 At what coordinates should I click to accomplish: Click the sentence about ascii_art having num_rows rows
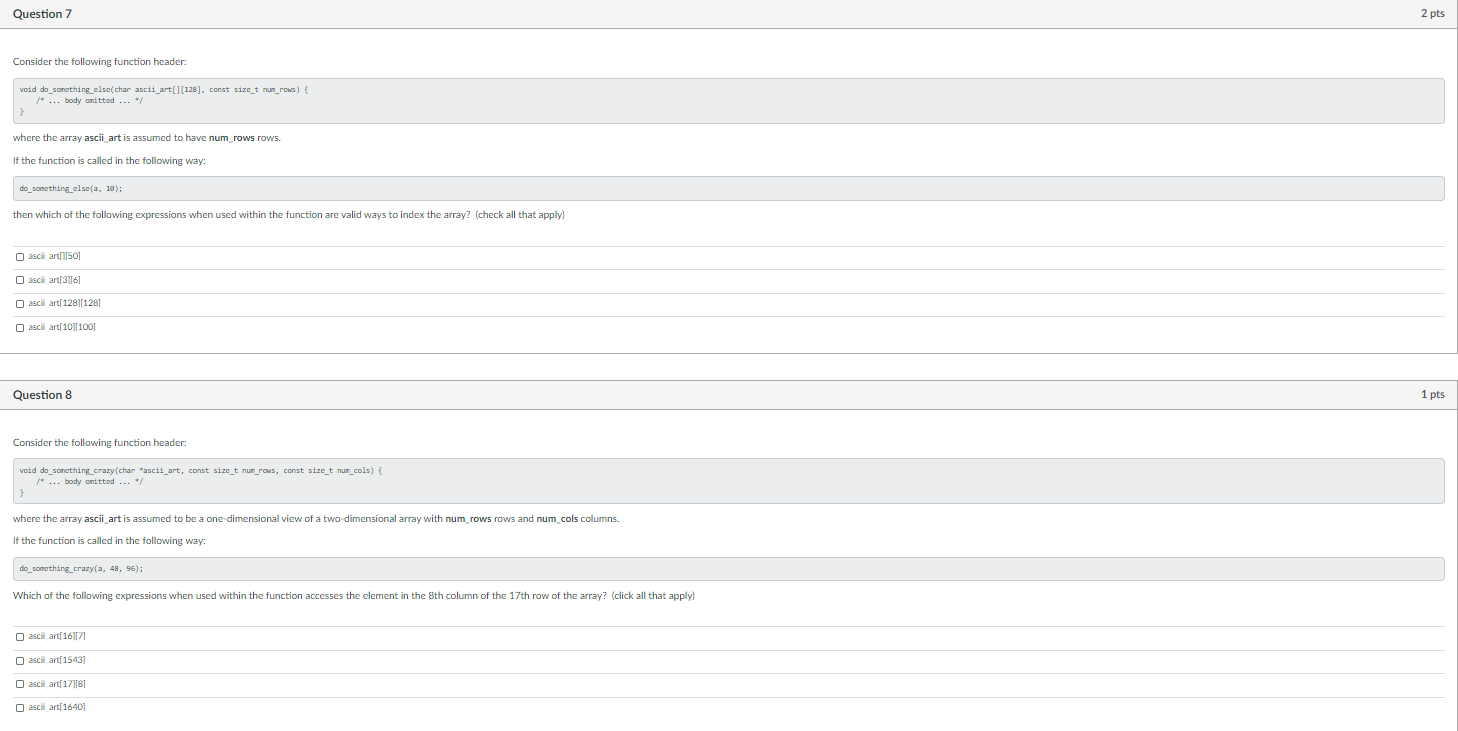click(x=147, y=138)
